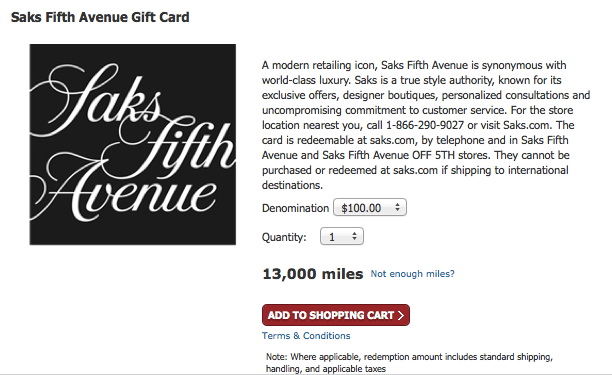Click the Saks Fifth Avenue logo image

point(133,144)
